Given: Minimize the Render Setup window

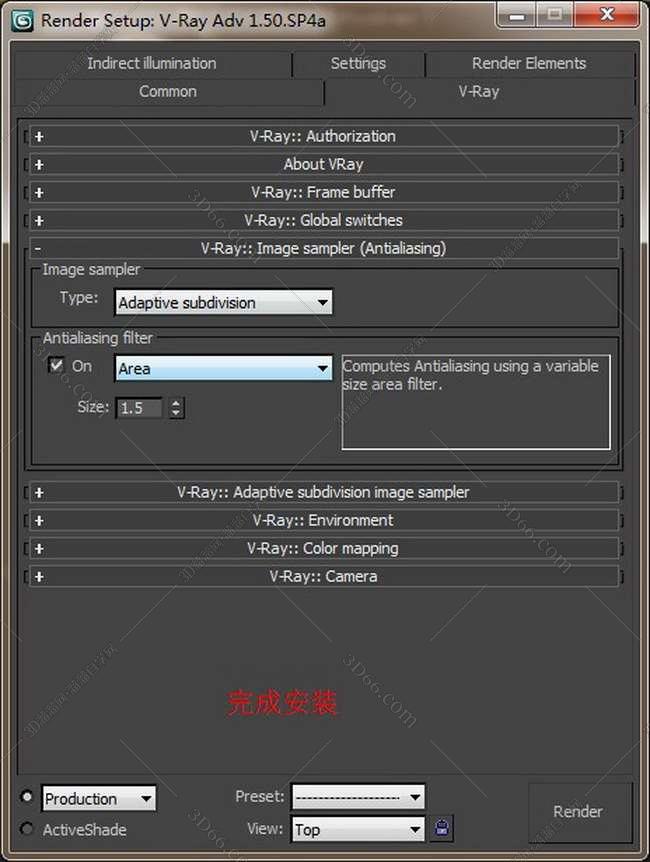Looking at the screenshot, I should click(516, 15).
